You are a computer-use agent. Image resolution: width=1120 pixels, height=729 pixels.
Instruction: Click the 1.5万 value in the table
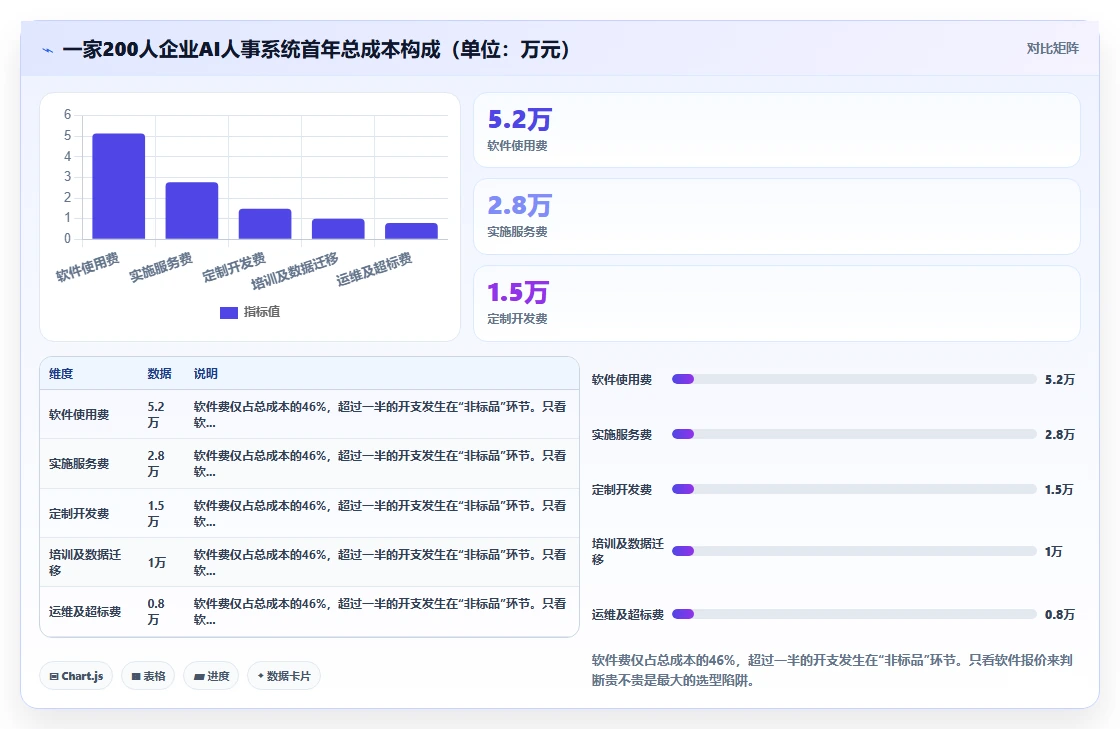[x=156, y=513]
